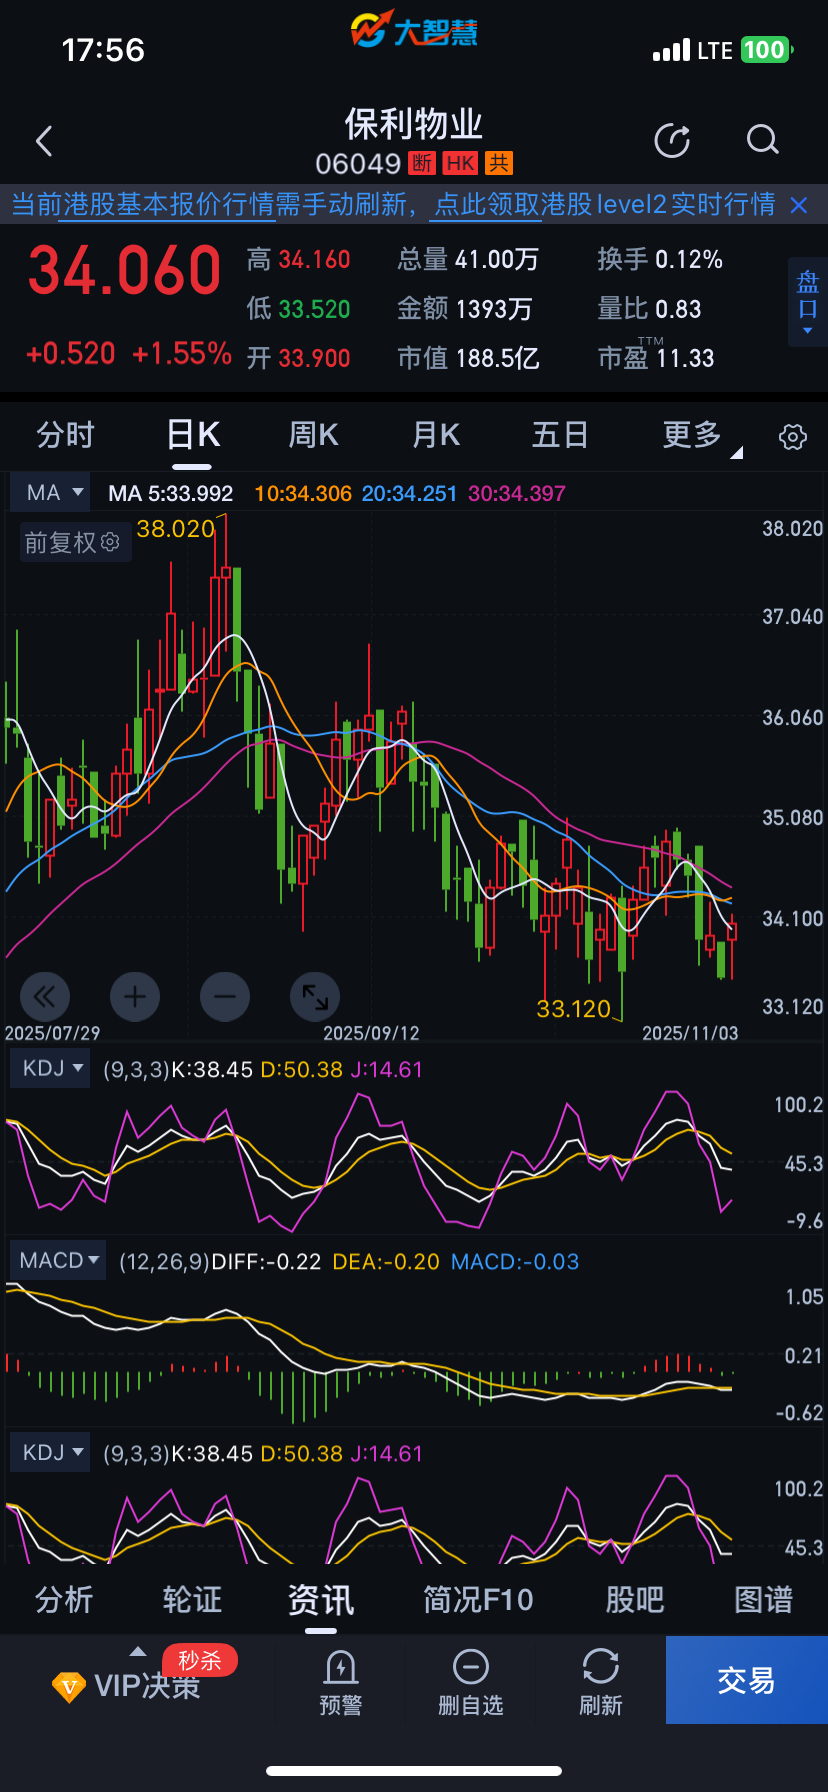Select the 资讯 bottom tab
This screenshot has height=1792, width=828.
pyautogui.click(x=321, y=1599)
